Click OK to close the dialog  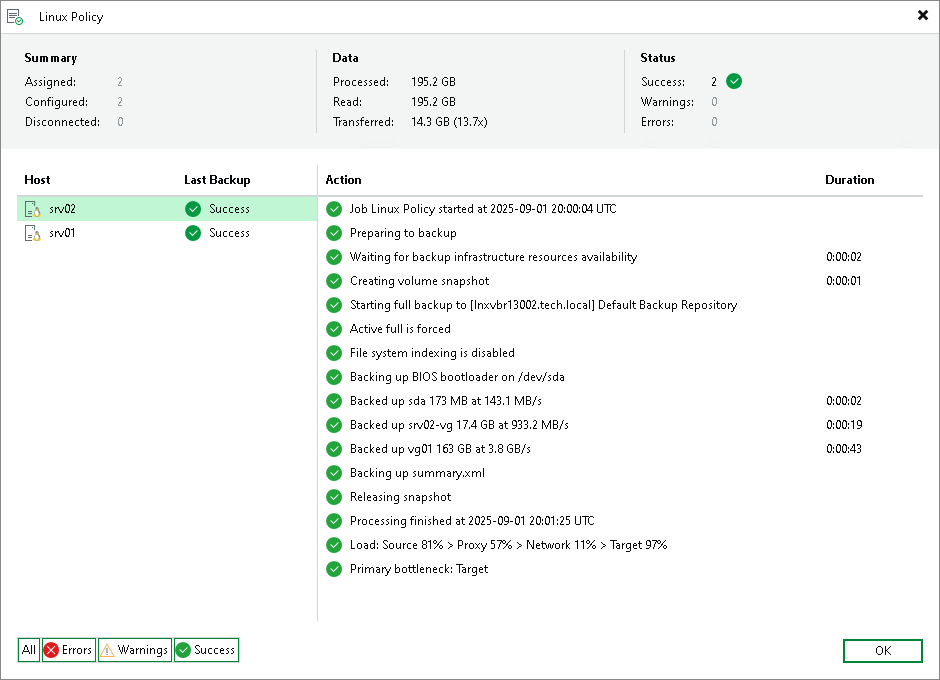pyautogui.click(x=882, y=651)
